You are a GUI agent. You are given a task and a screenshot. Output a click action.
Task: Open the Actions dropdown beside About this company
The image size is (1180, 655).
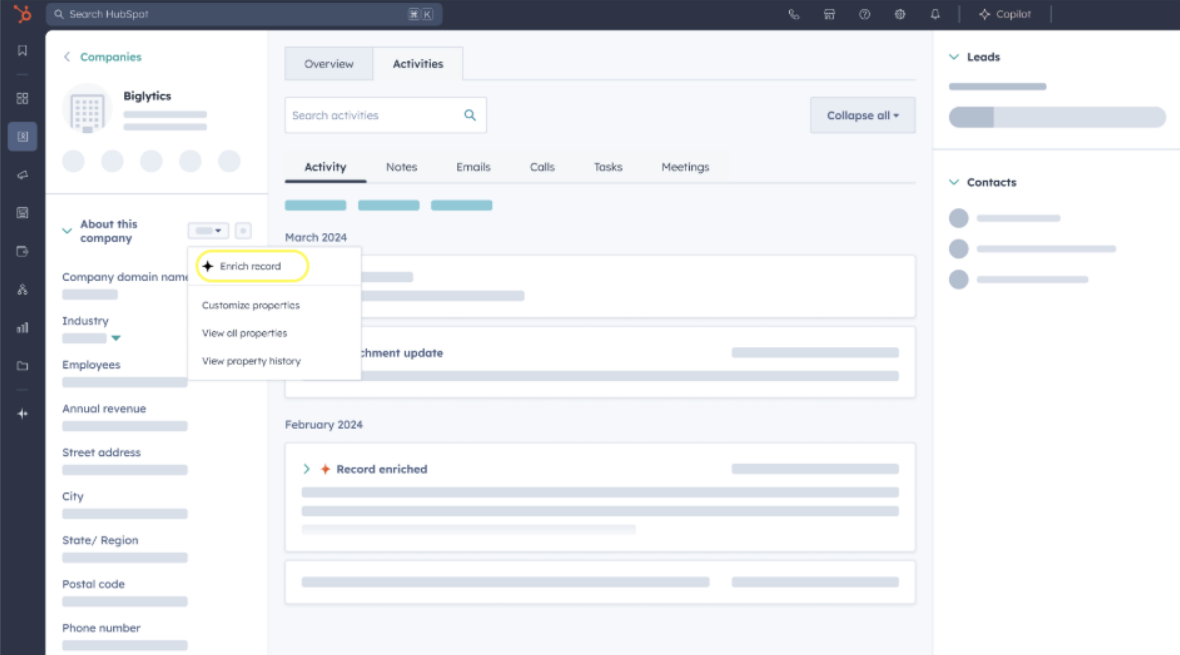click(x=208, y=230)
